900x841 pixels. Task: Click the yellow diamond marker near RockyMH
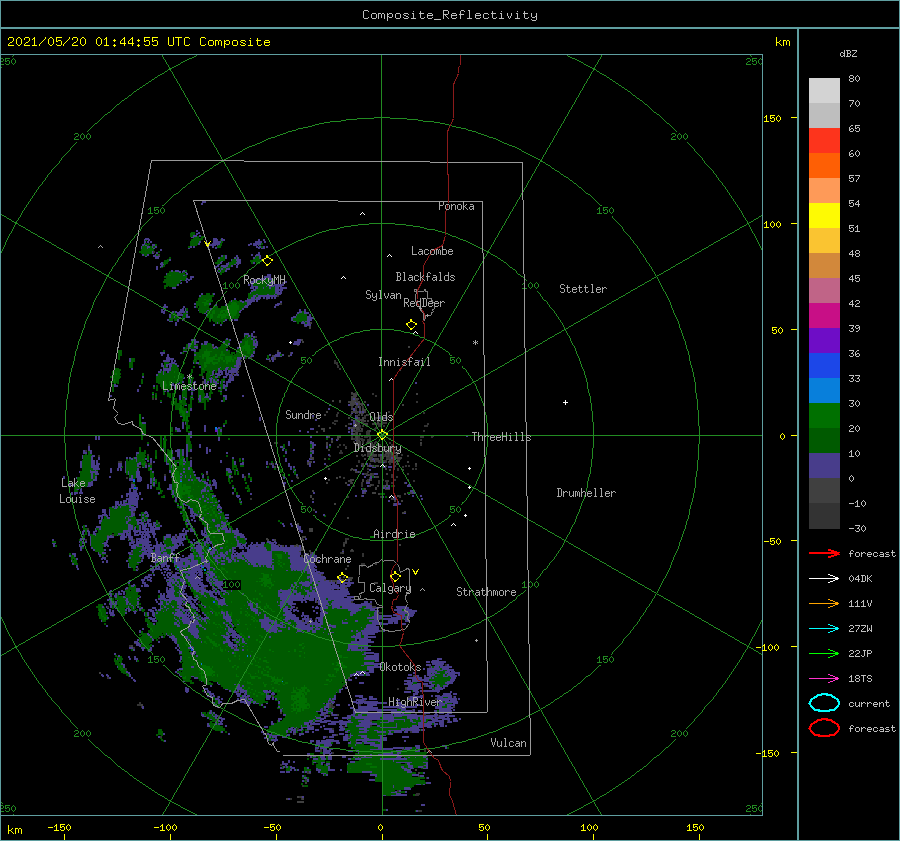click(267, 261)
